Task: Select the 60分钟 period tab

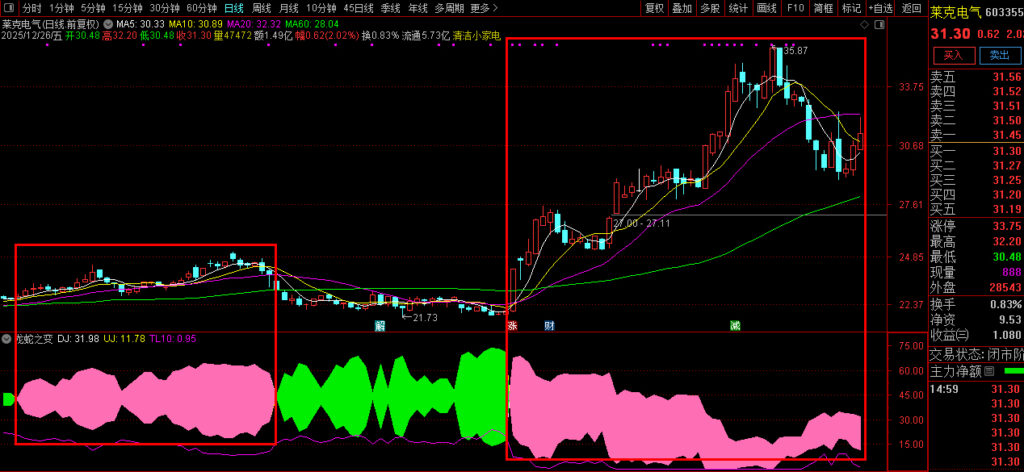Action: click(x=201, y=8)
